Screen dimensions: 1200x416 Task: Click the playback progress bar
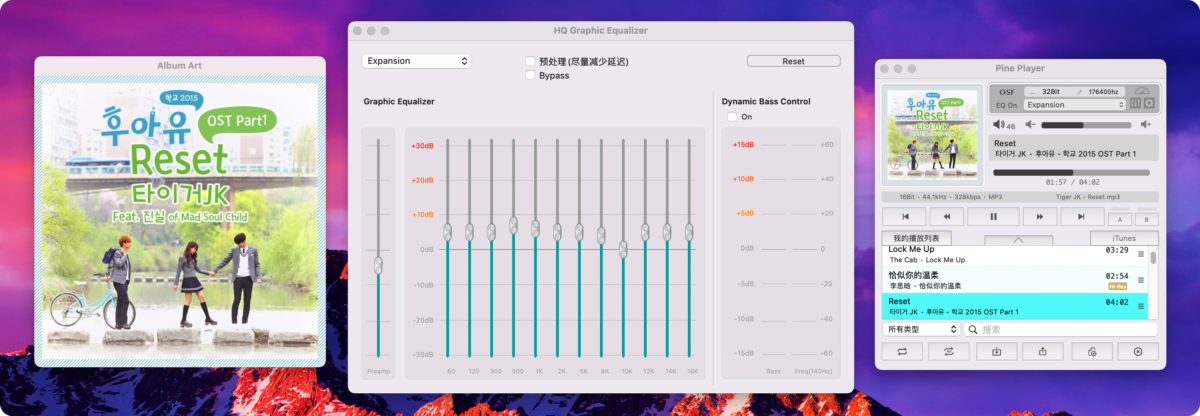[x=1071, y=172]
